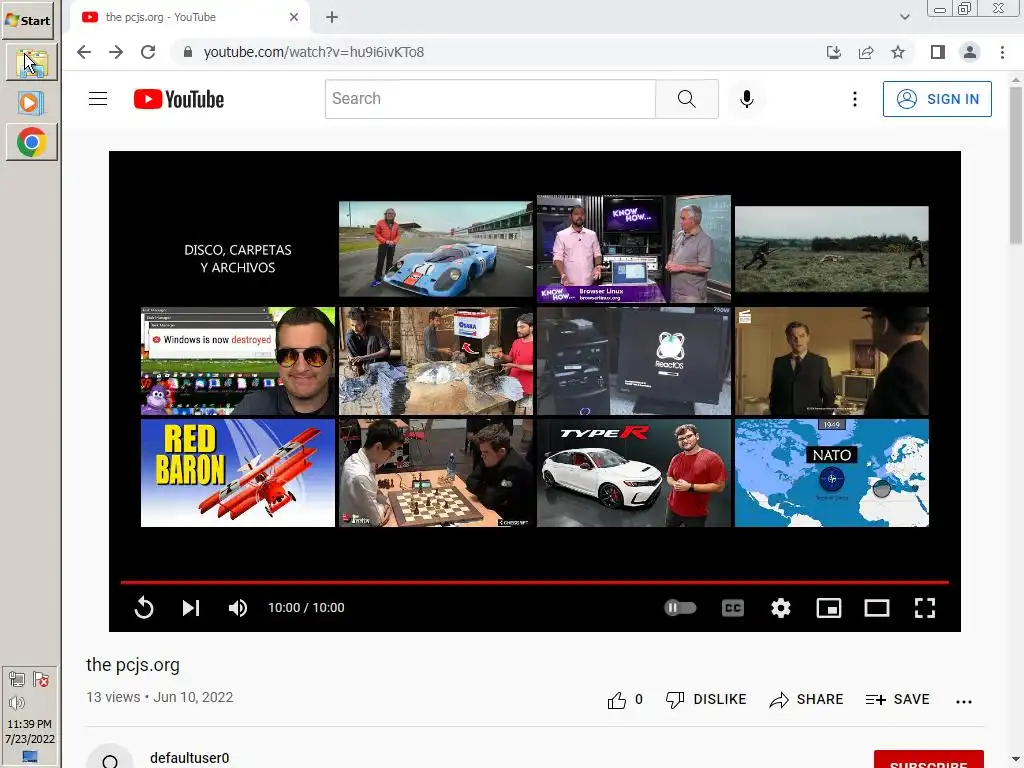Go back in Chrome
Image resolution: width=1024 pixels, height=768 pixels.
(x=84, y=52)
